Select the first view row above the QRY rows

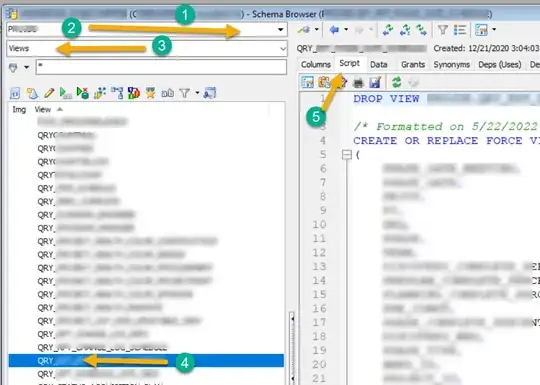(x=146, y=122)
